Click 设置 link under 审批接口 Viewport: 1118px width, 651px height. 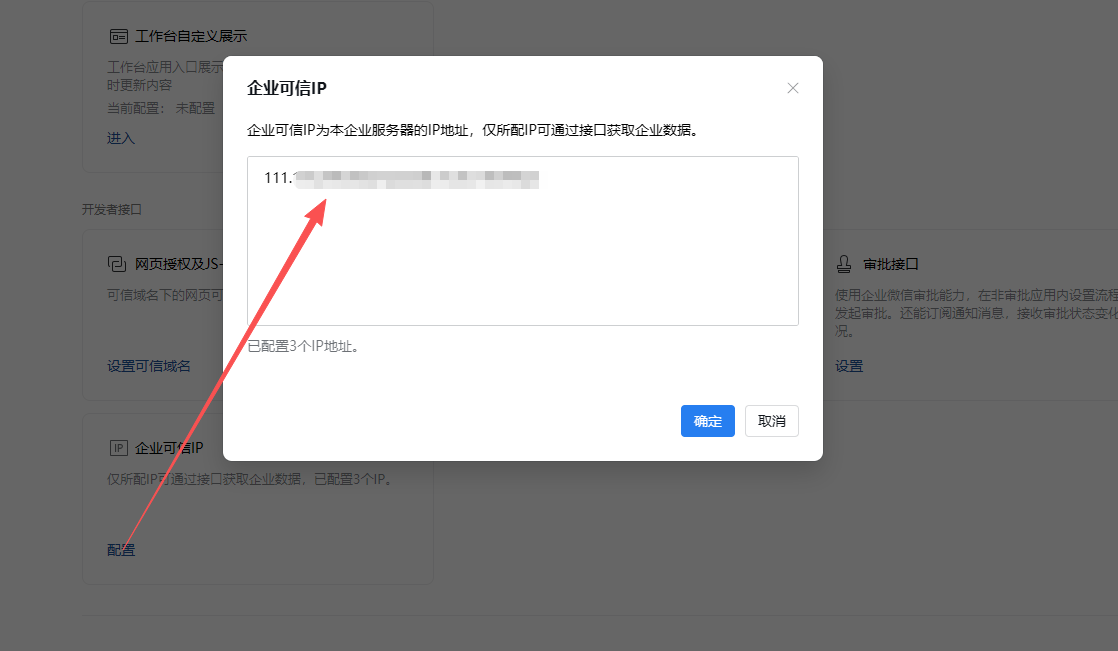click(848, 366)
